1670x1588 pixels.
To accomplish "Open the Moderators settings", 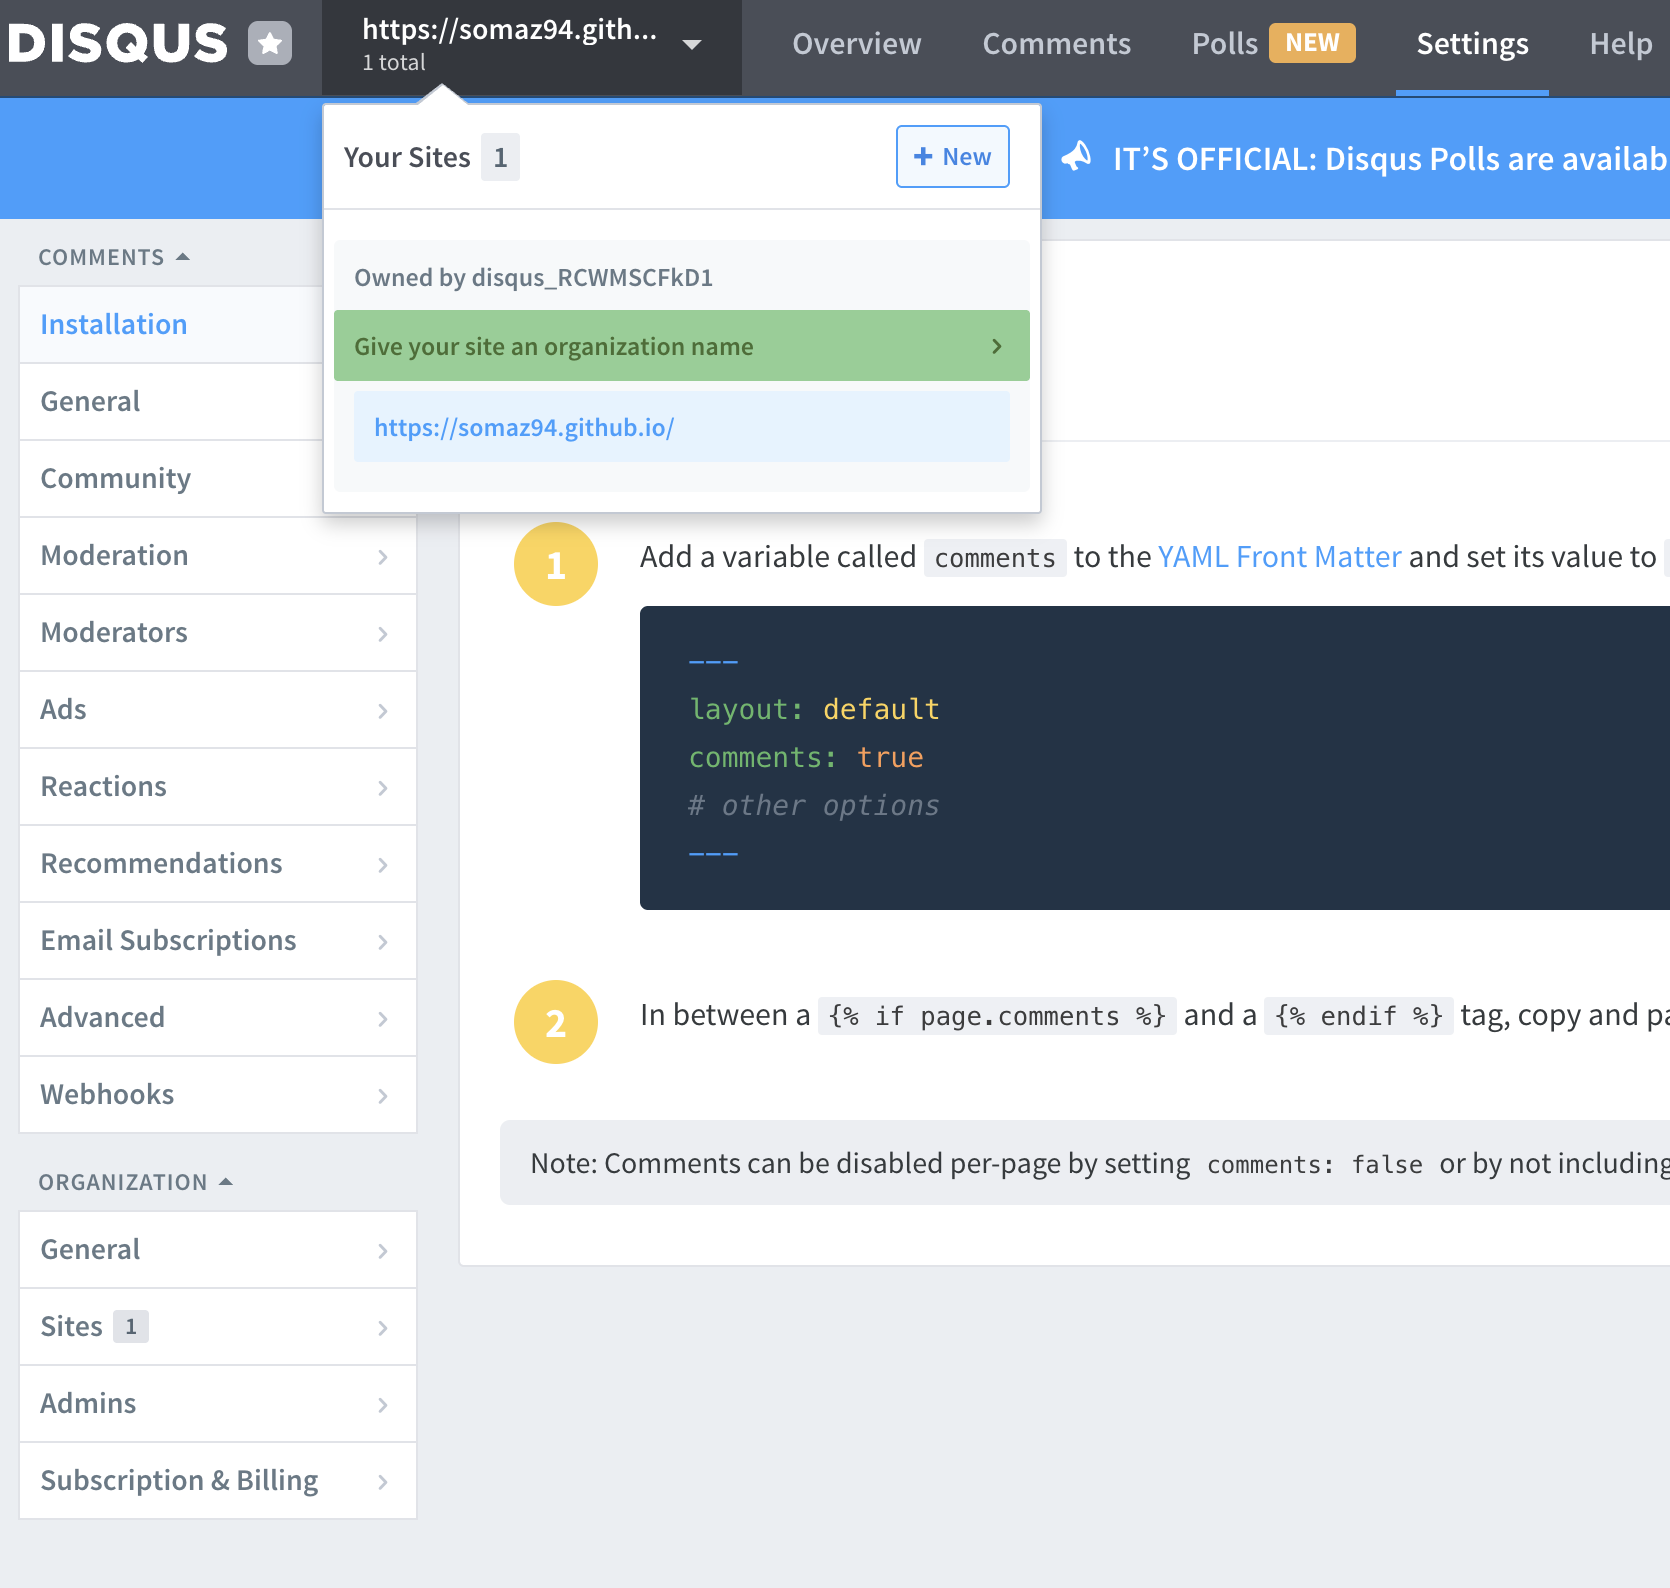I will (218, 633).
